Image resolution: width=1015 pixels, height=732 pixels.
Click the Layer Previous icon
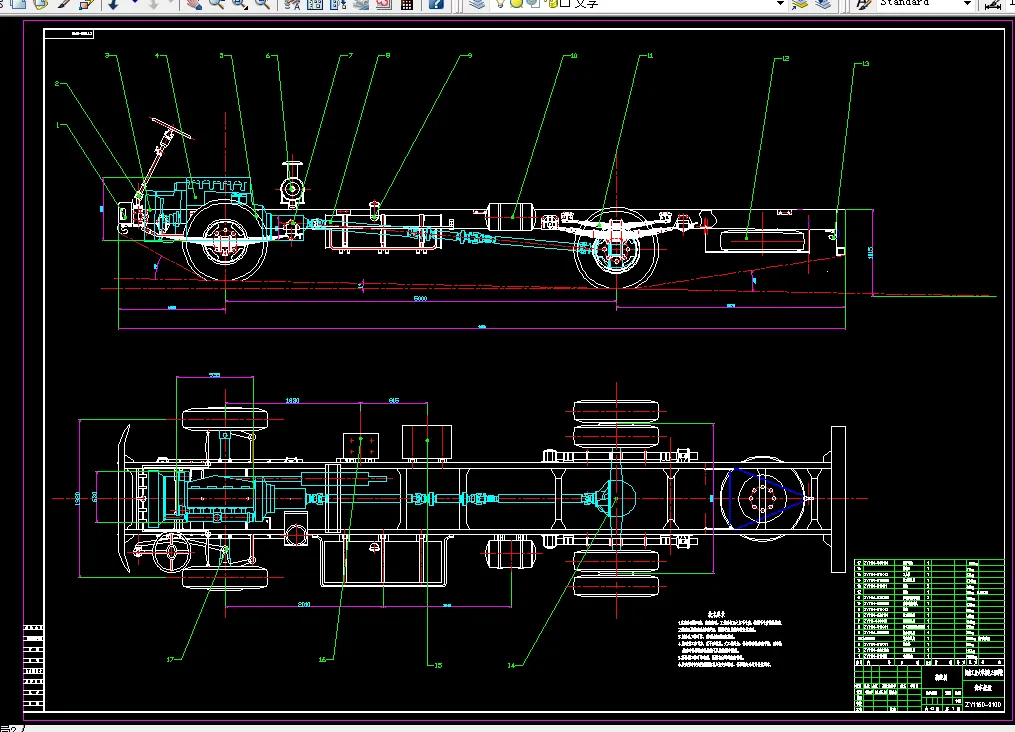[x=822, y=4]
